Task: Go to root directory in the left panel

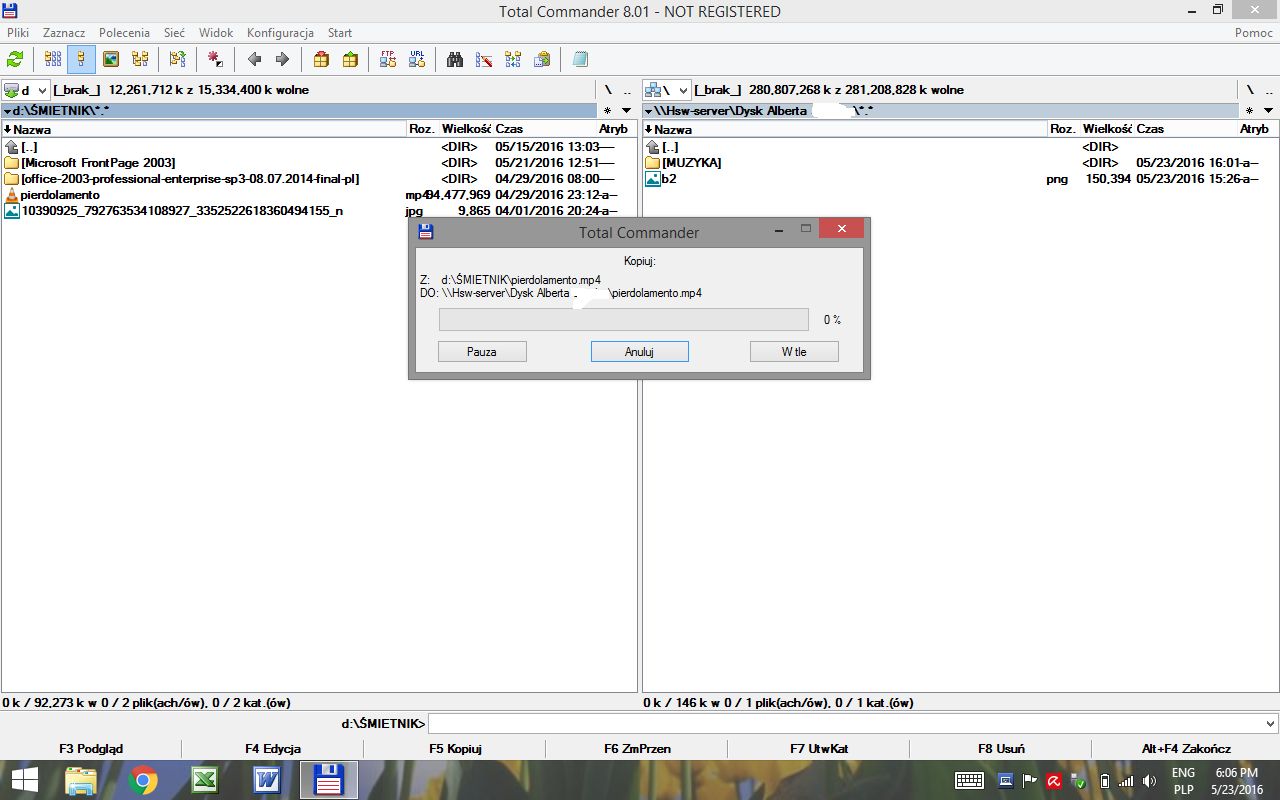Action: [607, 90]
